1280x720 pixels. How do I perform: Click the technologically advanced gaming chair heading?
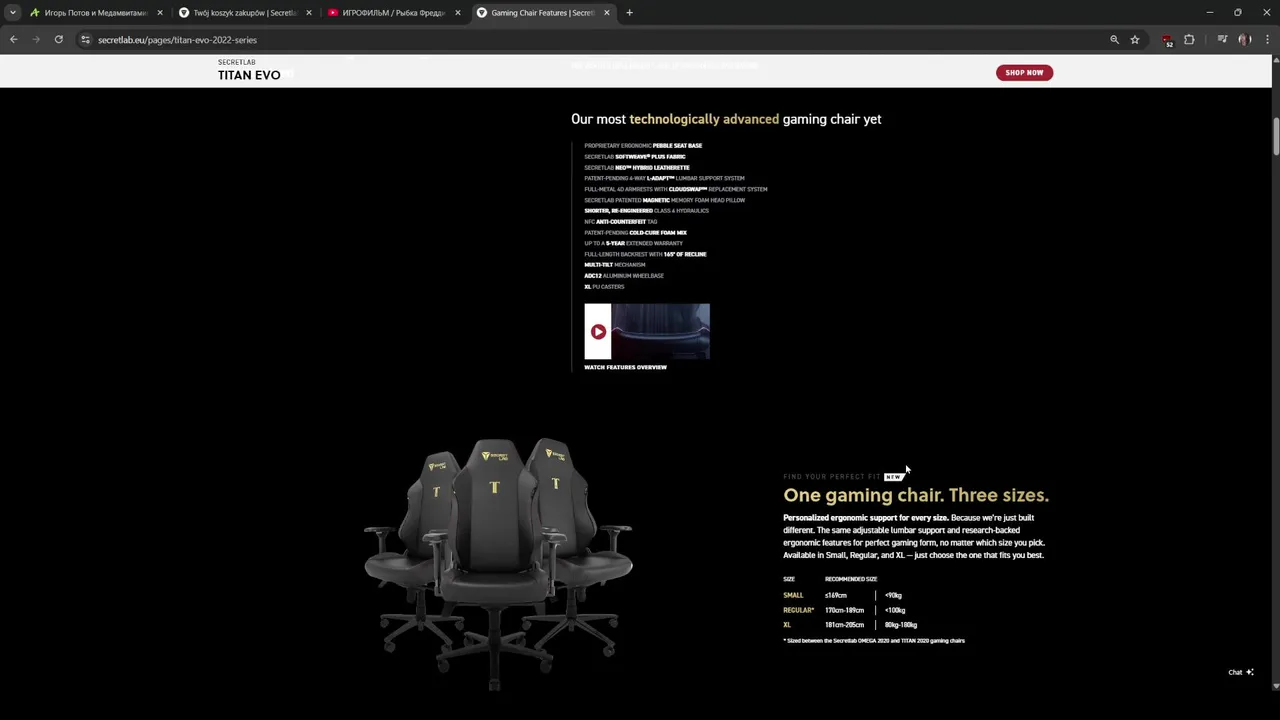(x=726, y=119)
